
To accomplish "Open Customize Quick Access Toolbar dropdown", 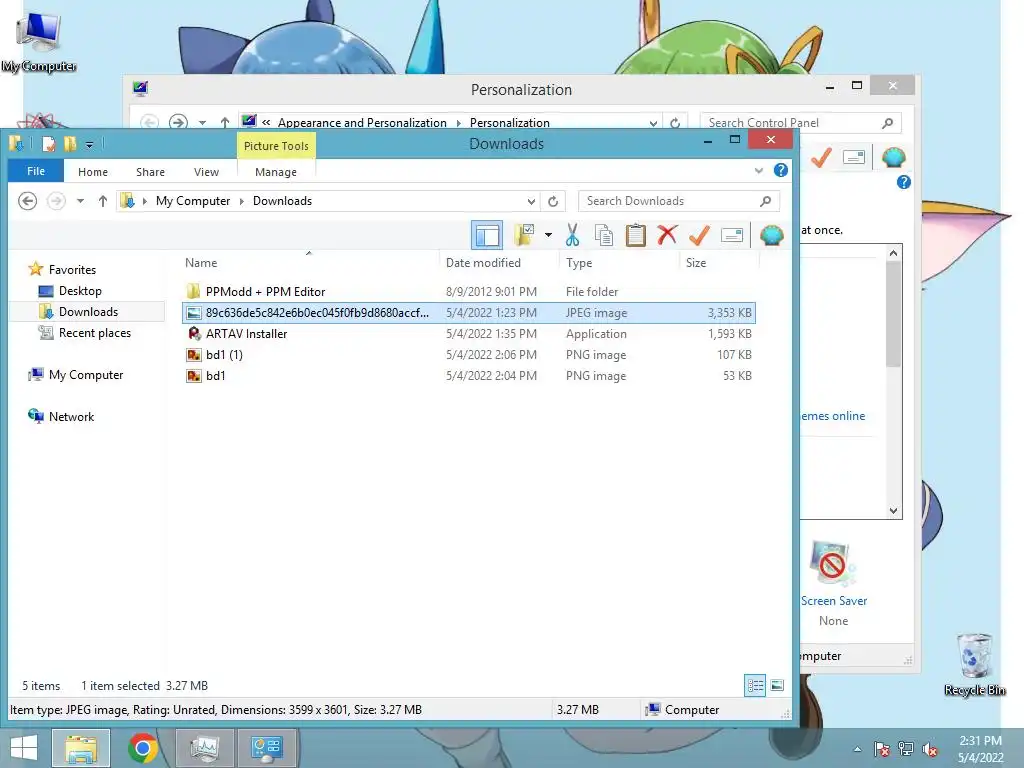I will pos(89,144).
